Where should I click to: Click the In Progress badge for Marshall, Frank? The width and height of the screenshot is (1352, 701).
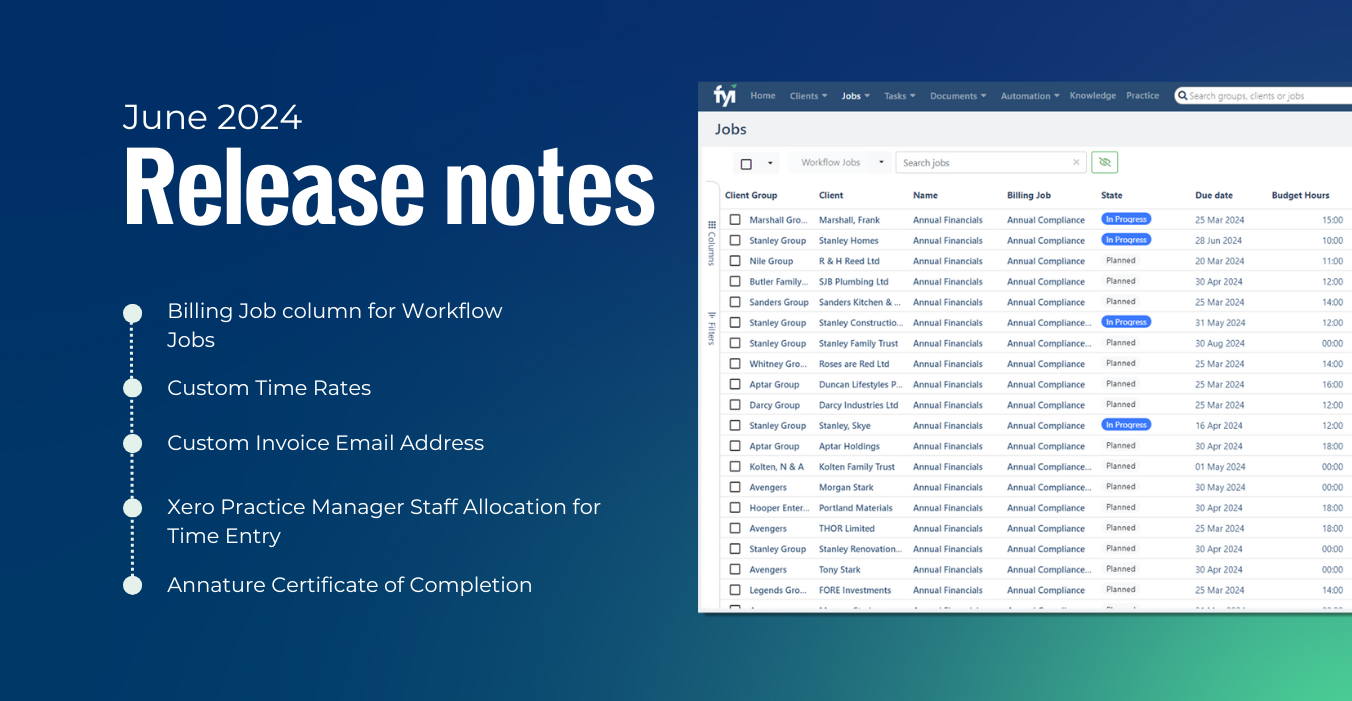pos(1126,219)
